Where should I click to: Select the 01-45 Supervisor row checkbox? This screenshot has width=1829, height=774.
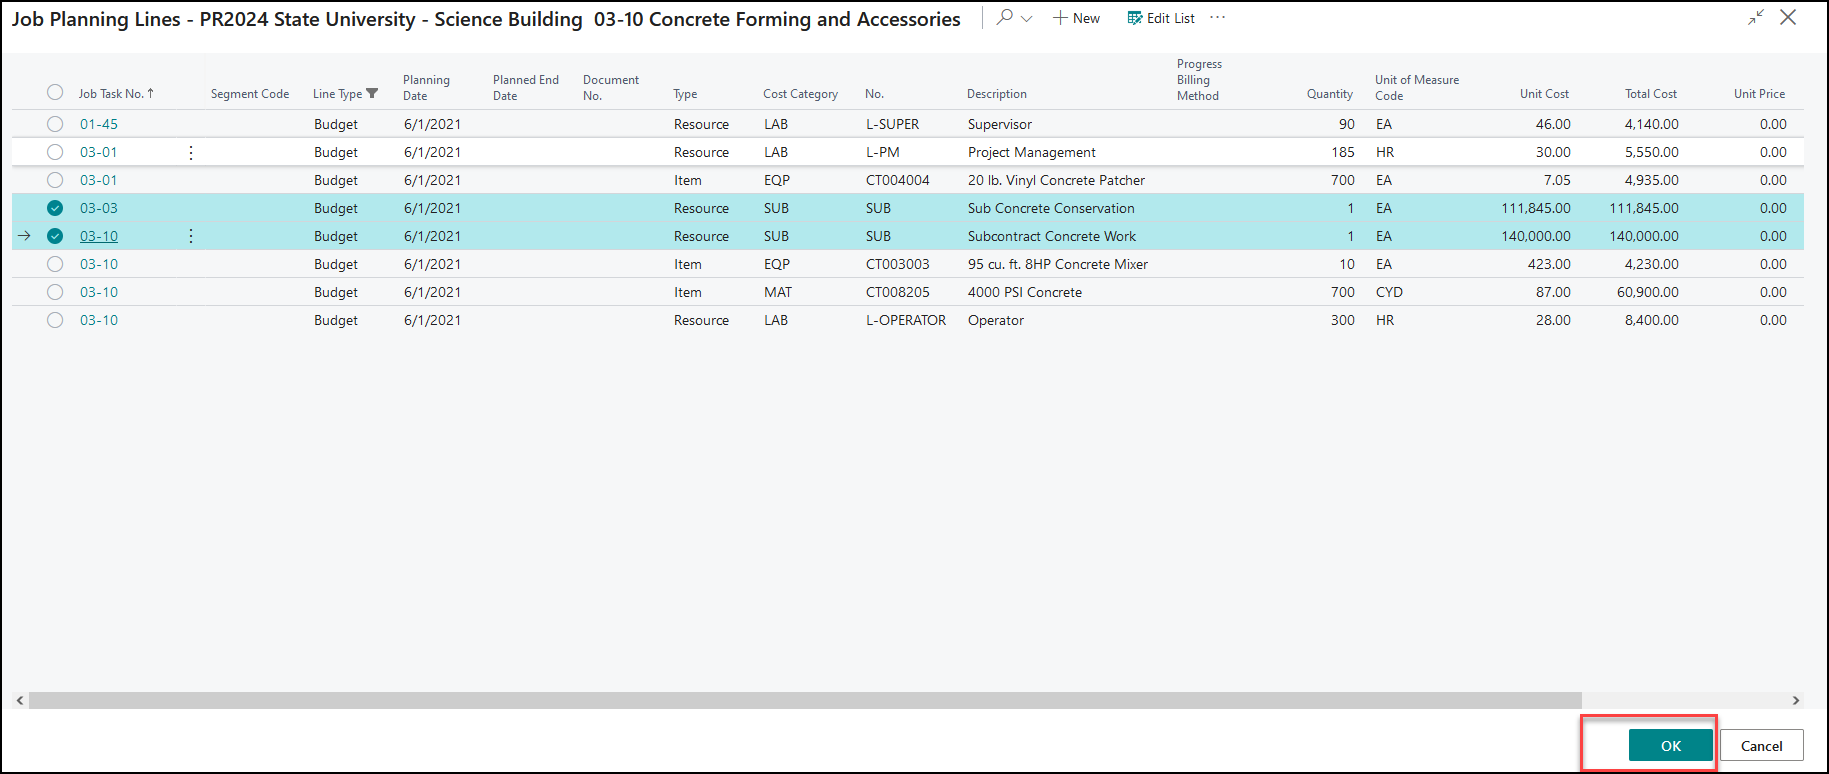click(55, 124)
